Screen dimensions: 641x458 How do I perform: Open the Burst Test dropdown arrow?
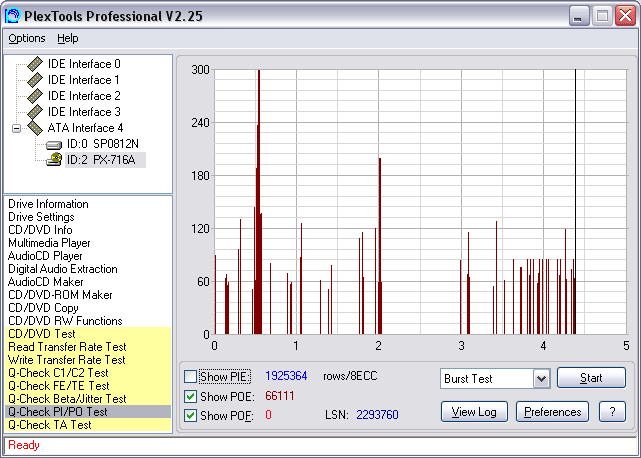[541, 379]
